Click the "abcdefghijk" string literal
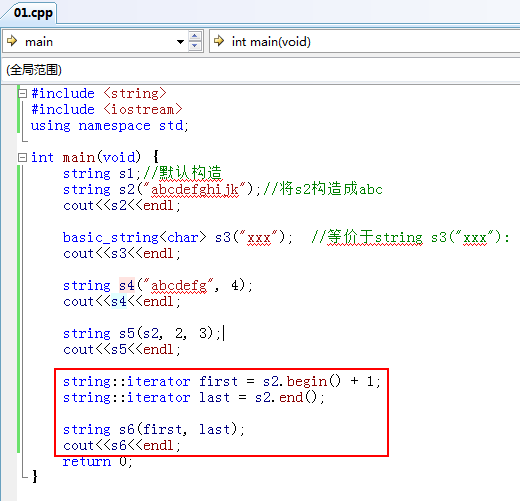 (x=195, y=189)
